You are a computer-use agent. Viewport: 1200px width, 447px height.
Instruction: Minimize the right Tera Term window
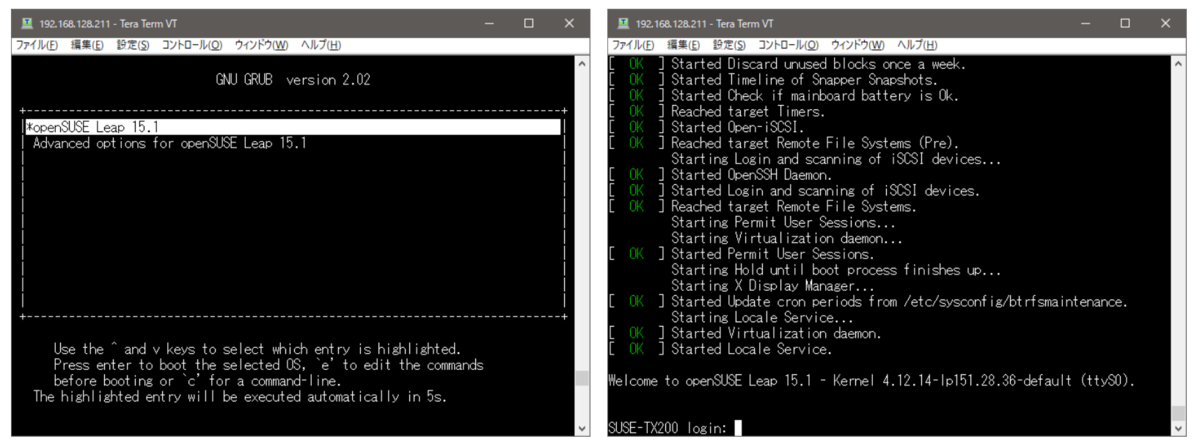point(1086,23)
